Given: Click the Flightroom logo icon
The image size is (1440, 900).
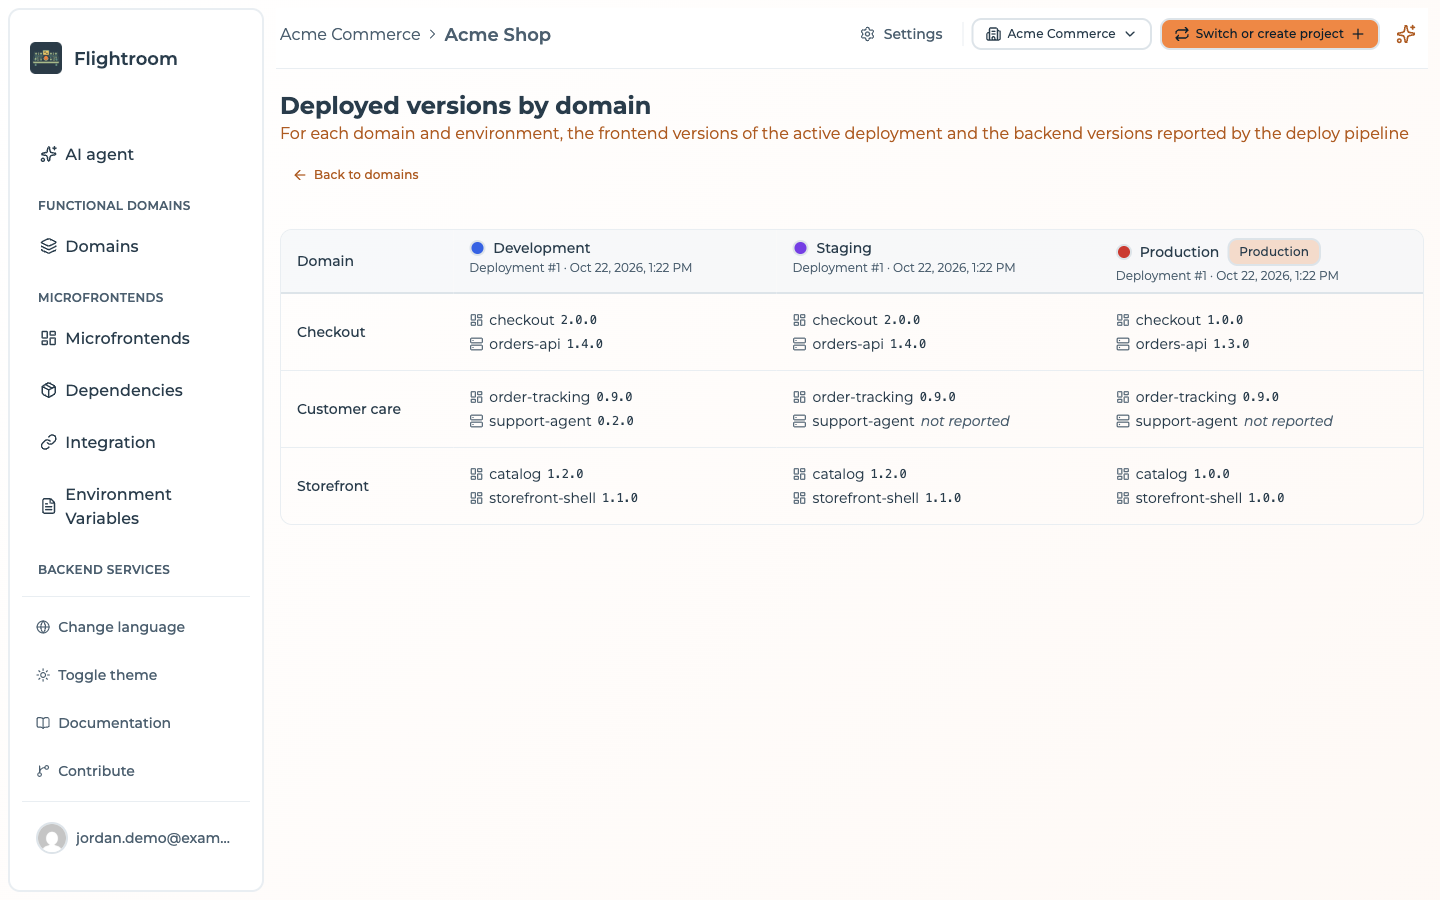Looking at the screenshot, I should point(46,58).
